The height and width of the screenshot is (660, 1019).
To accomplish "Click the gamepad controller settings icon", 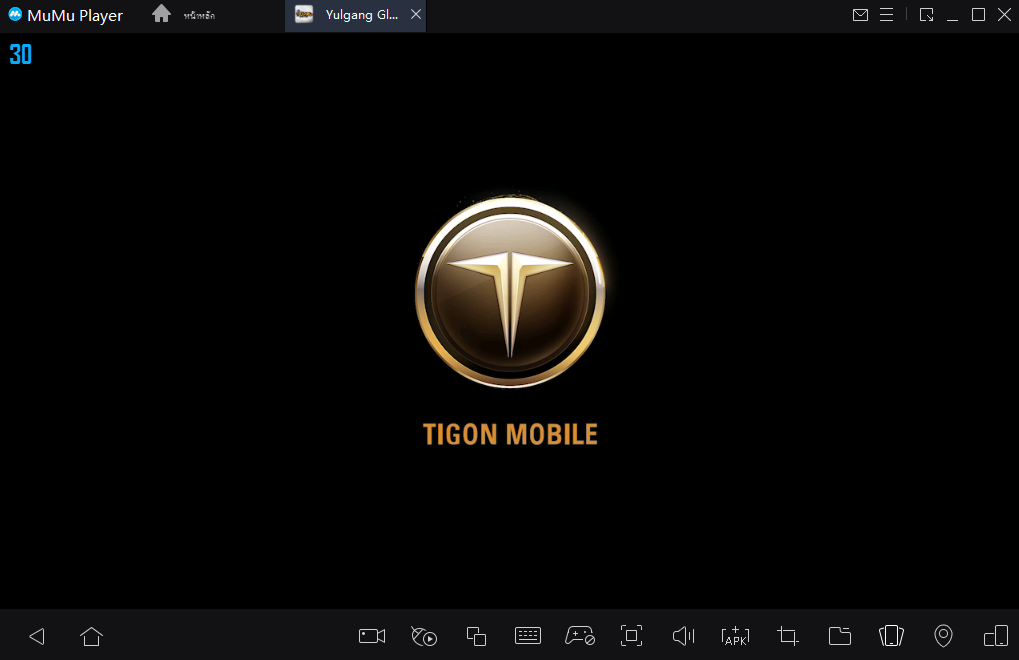I will click(580, 636).
